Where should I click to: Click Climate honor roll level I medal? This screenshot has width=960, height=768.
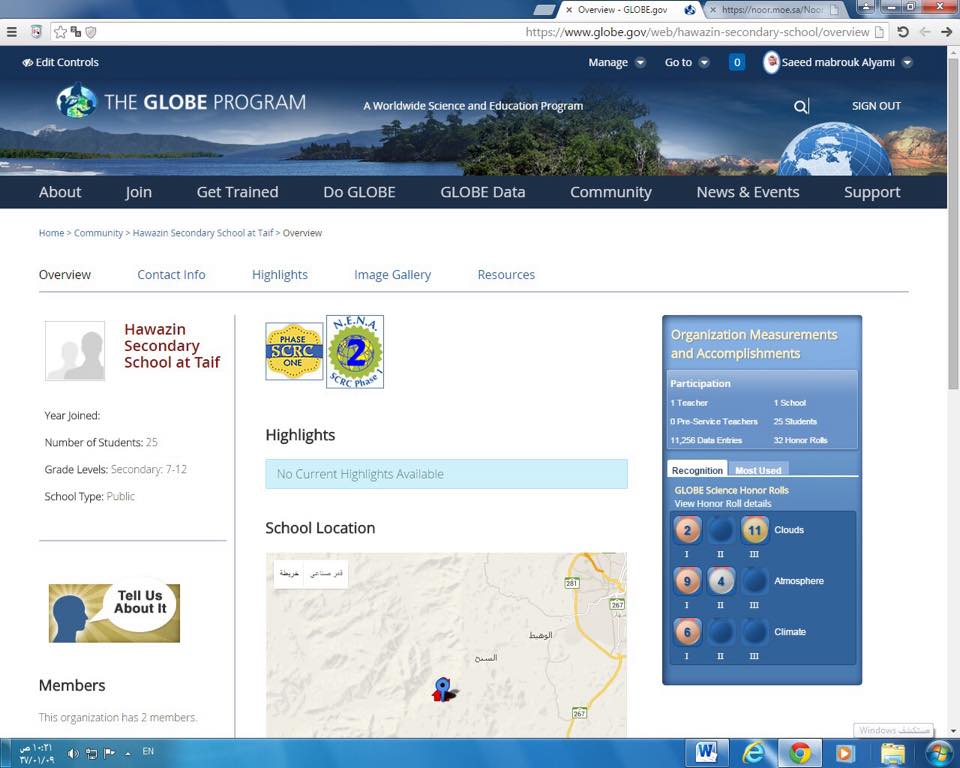pyautogui.click(x=687, y=632)
